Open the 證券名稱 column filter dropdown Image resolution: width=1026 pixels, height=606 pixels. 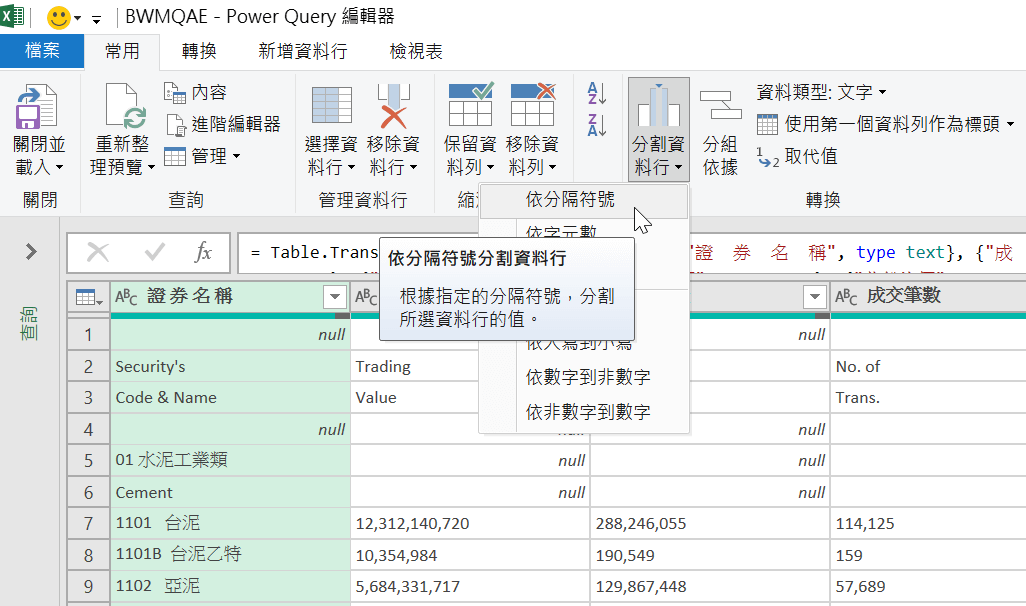[334, 297]
